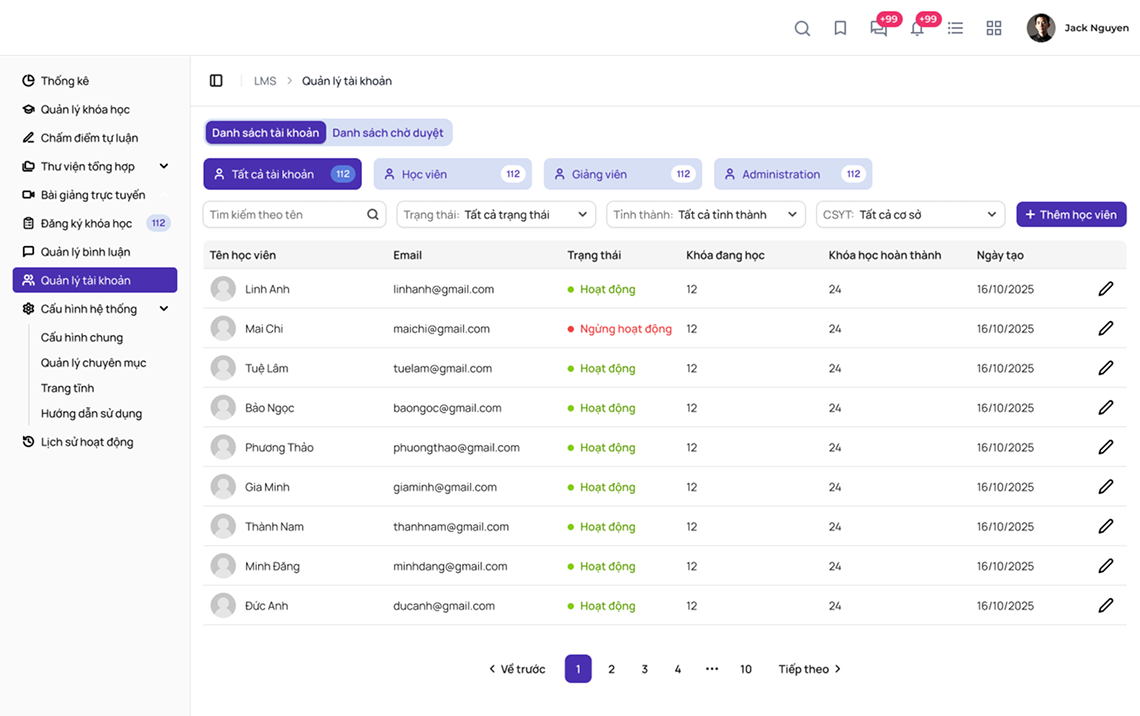The height and width of the screenshot is (716, 1140).
Task: Click the Thêm học viên button
Action: click(1071, 215)
